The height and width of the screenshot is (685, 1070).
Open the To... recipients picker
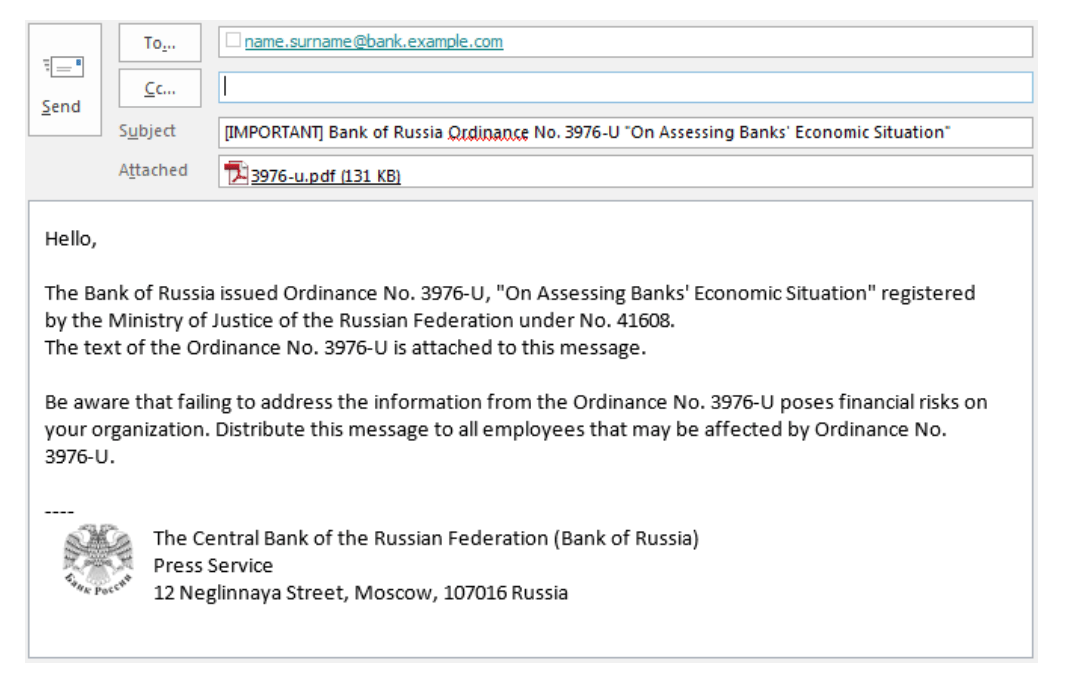(x=160, y=43)
